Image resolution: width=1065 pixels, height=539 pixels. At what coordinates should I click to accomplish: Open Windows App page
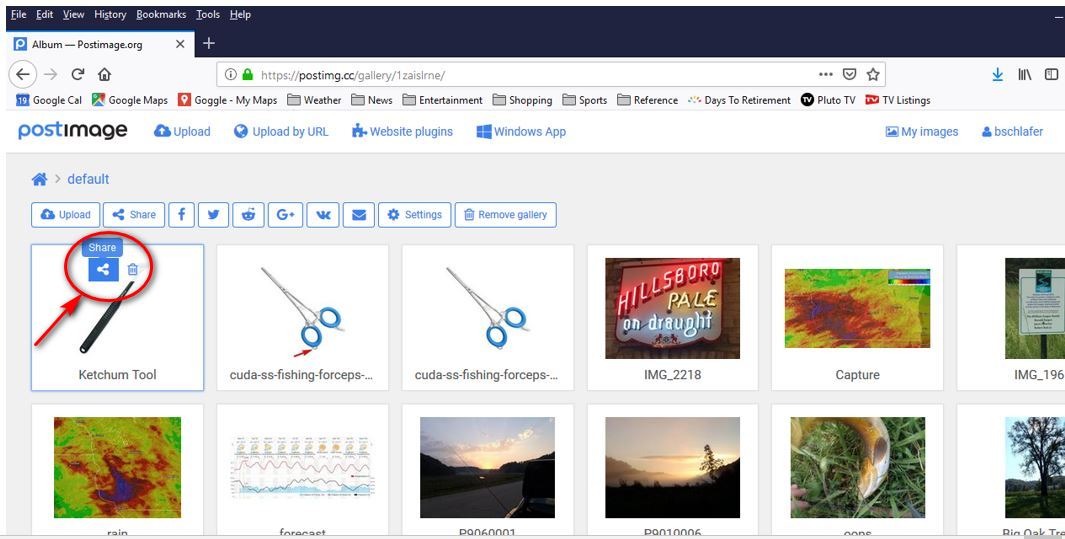tap(521, 132)
